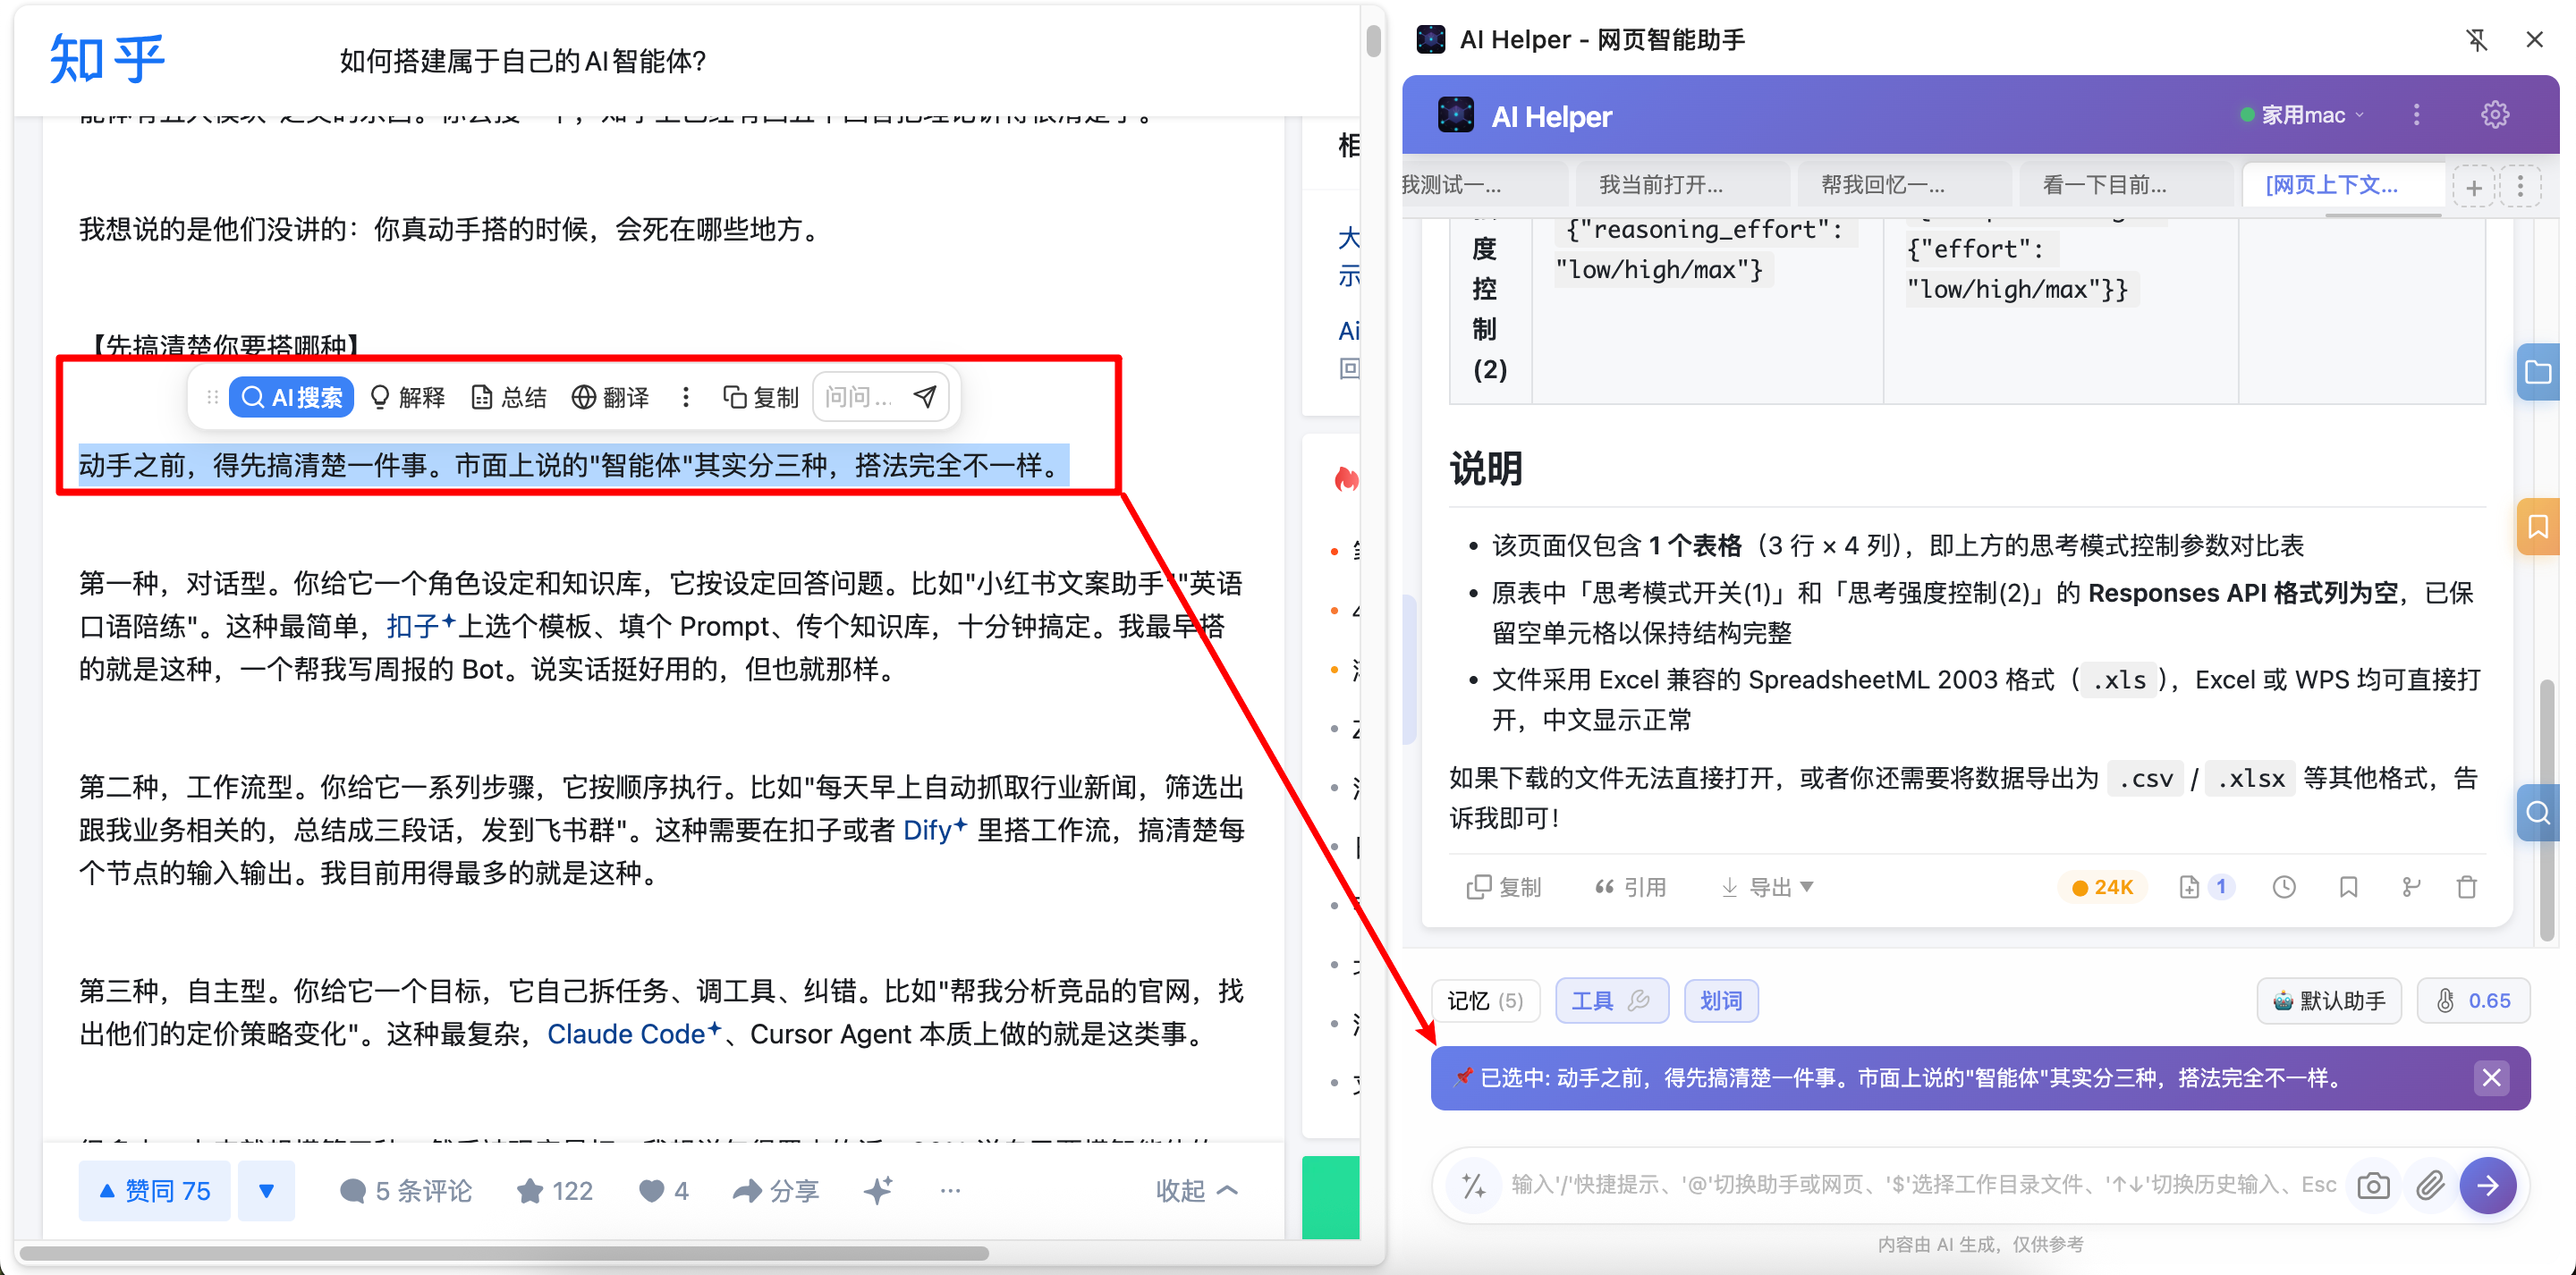Open tab bar three-dot options
Image resolution: width=2576 pixels, height=1275 pixels.
pos(2520,187)
